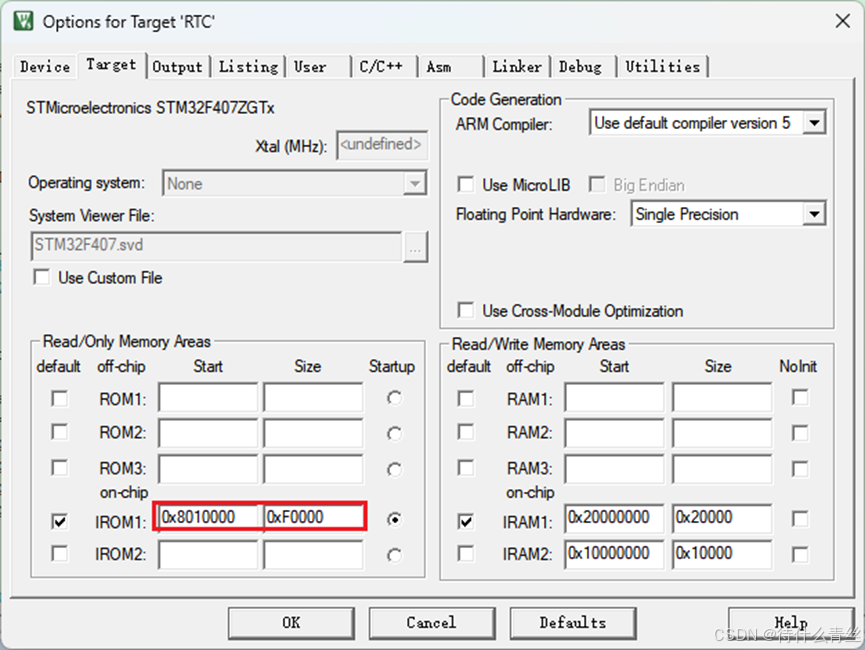
Task: Click the Xtal (MHz) field
Action: [382, 145]
